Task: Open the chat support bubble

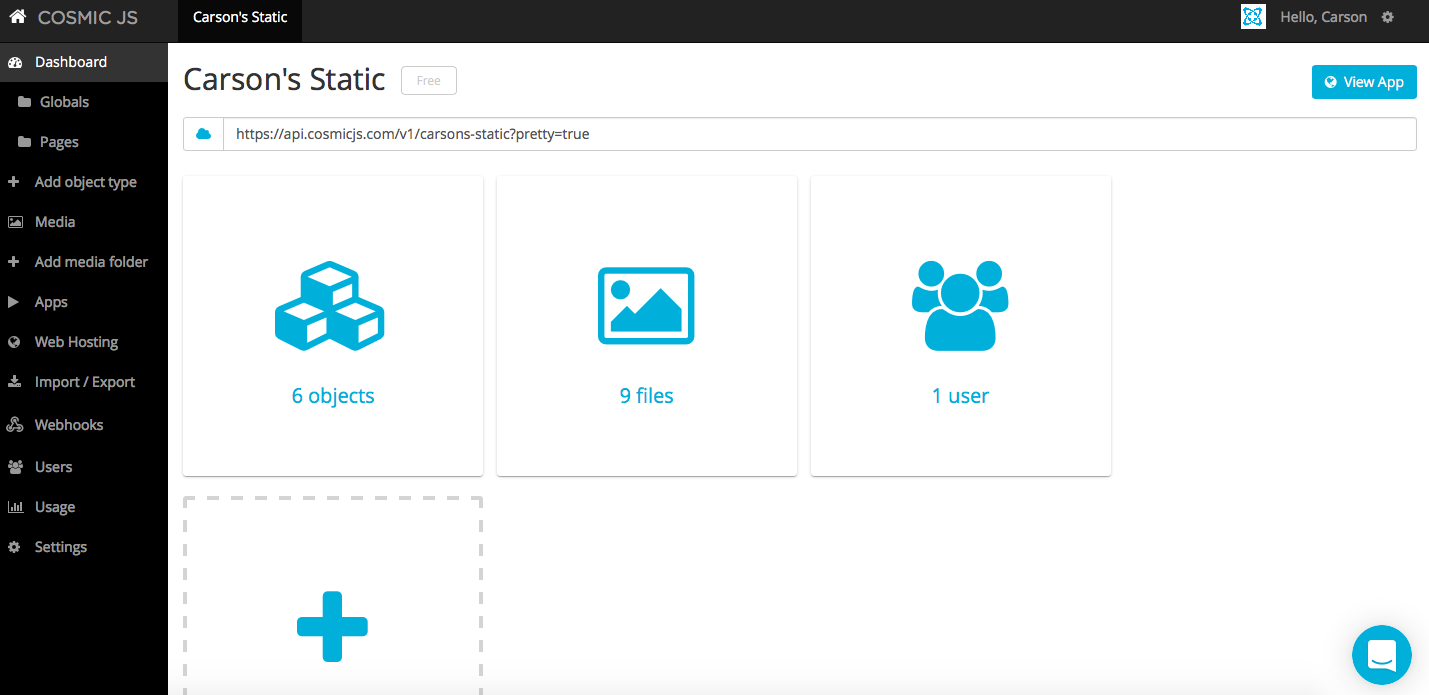Action: [1382, 656]
